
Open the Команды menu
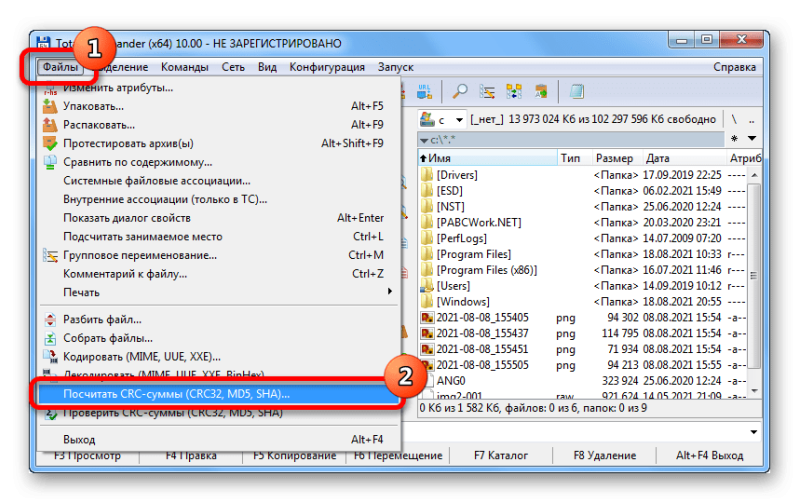tap(185, 67)
